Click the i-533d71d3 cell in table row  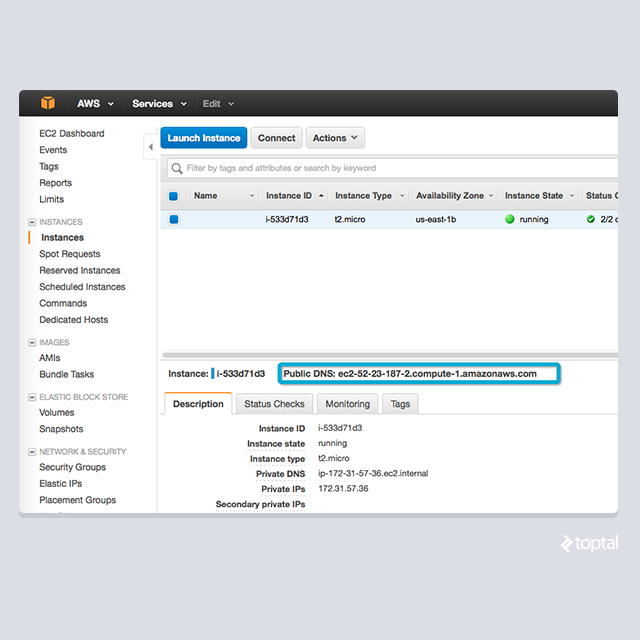pyautogui.click(x=287, y=219)
